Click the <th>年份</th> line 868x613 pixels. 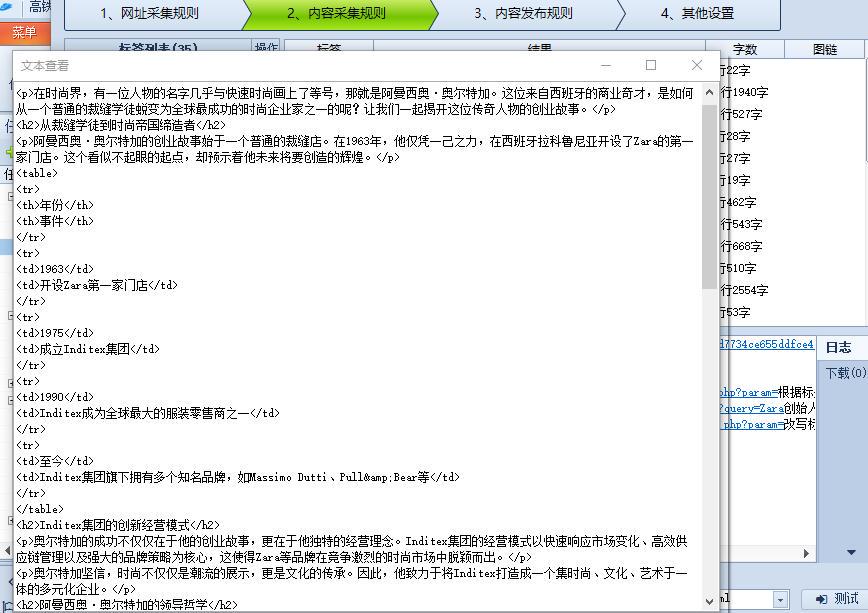[55, 205]
